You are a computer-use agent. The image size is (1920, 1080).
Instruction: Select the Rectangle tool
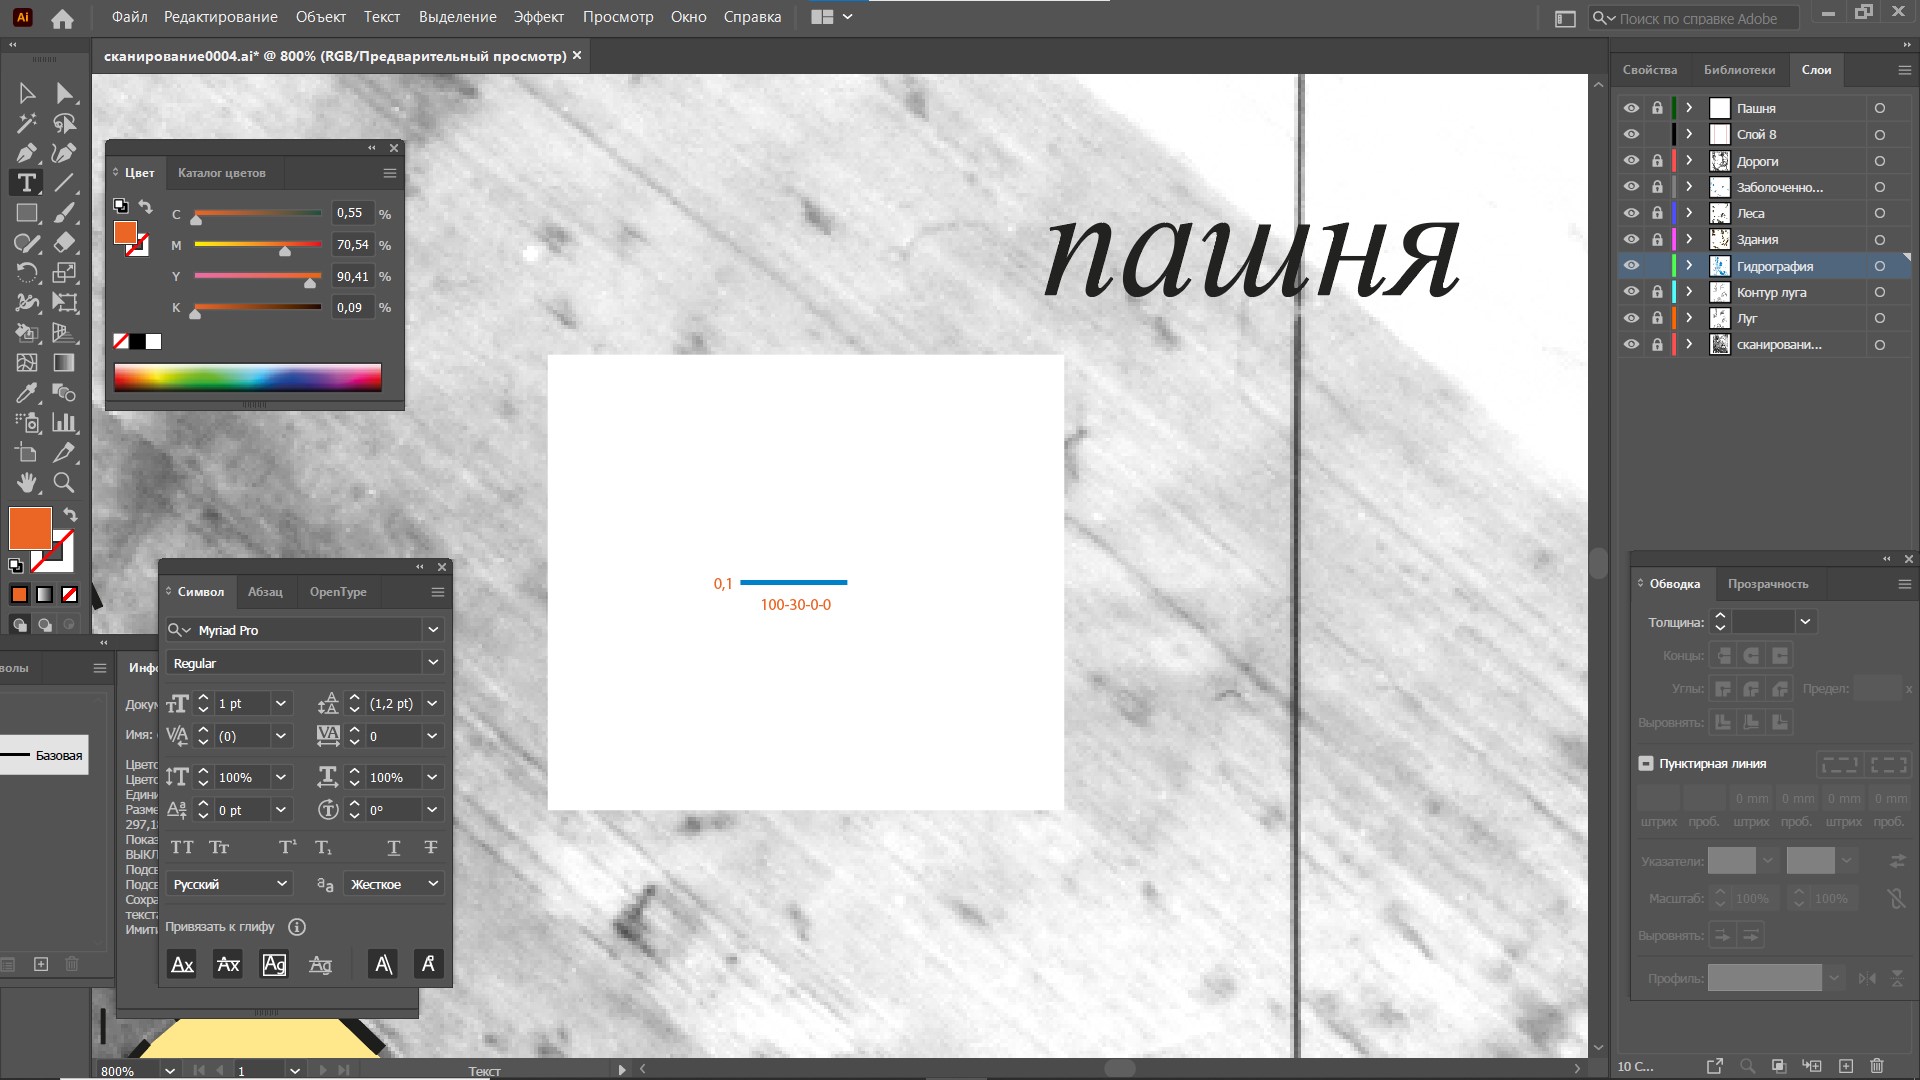point(27,213)
